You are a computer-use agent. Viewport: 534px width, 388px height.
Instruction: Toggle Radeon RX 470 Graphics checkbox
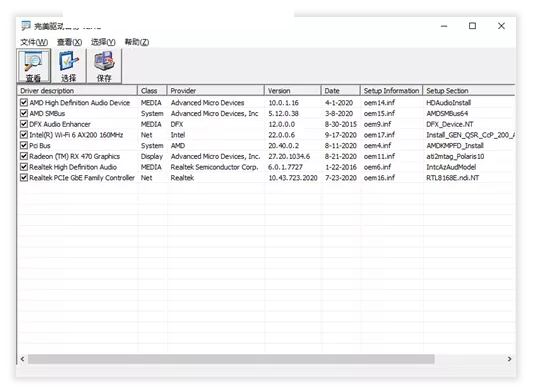click(24, 156)
